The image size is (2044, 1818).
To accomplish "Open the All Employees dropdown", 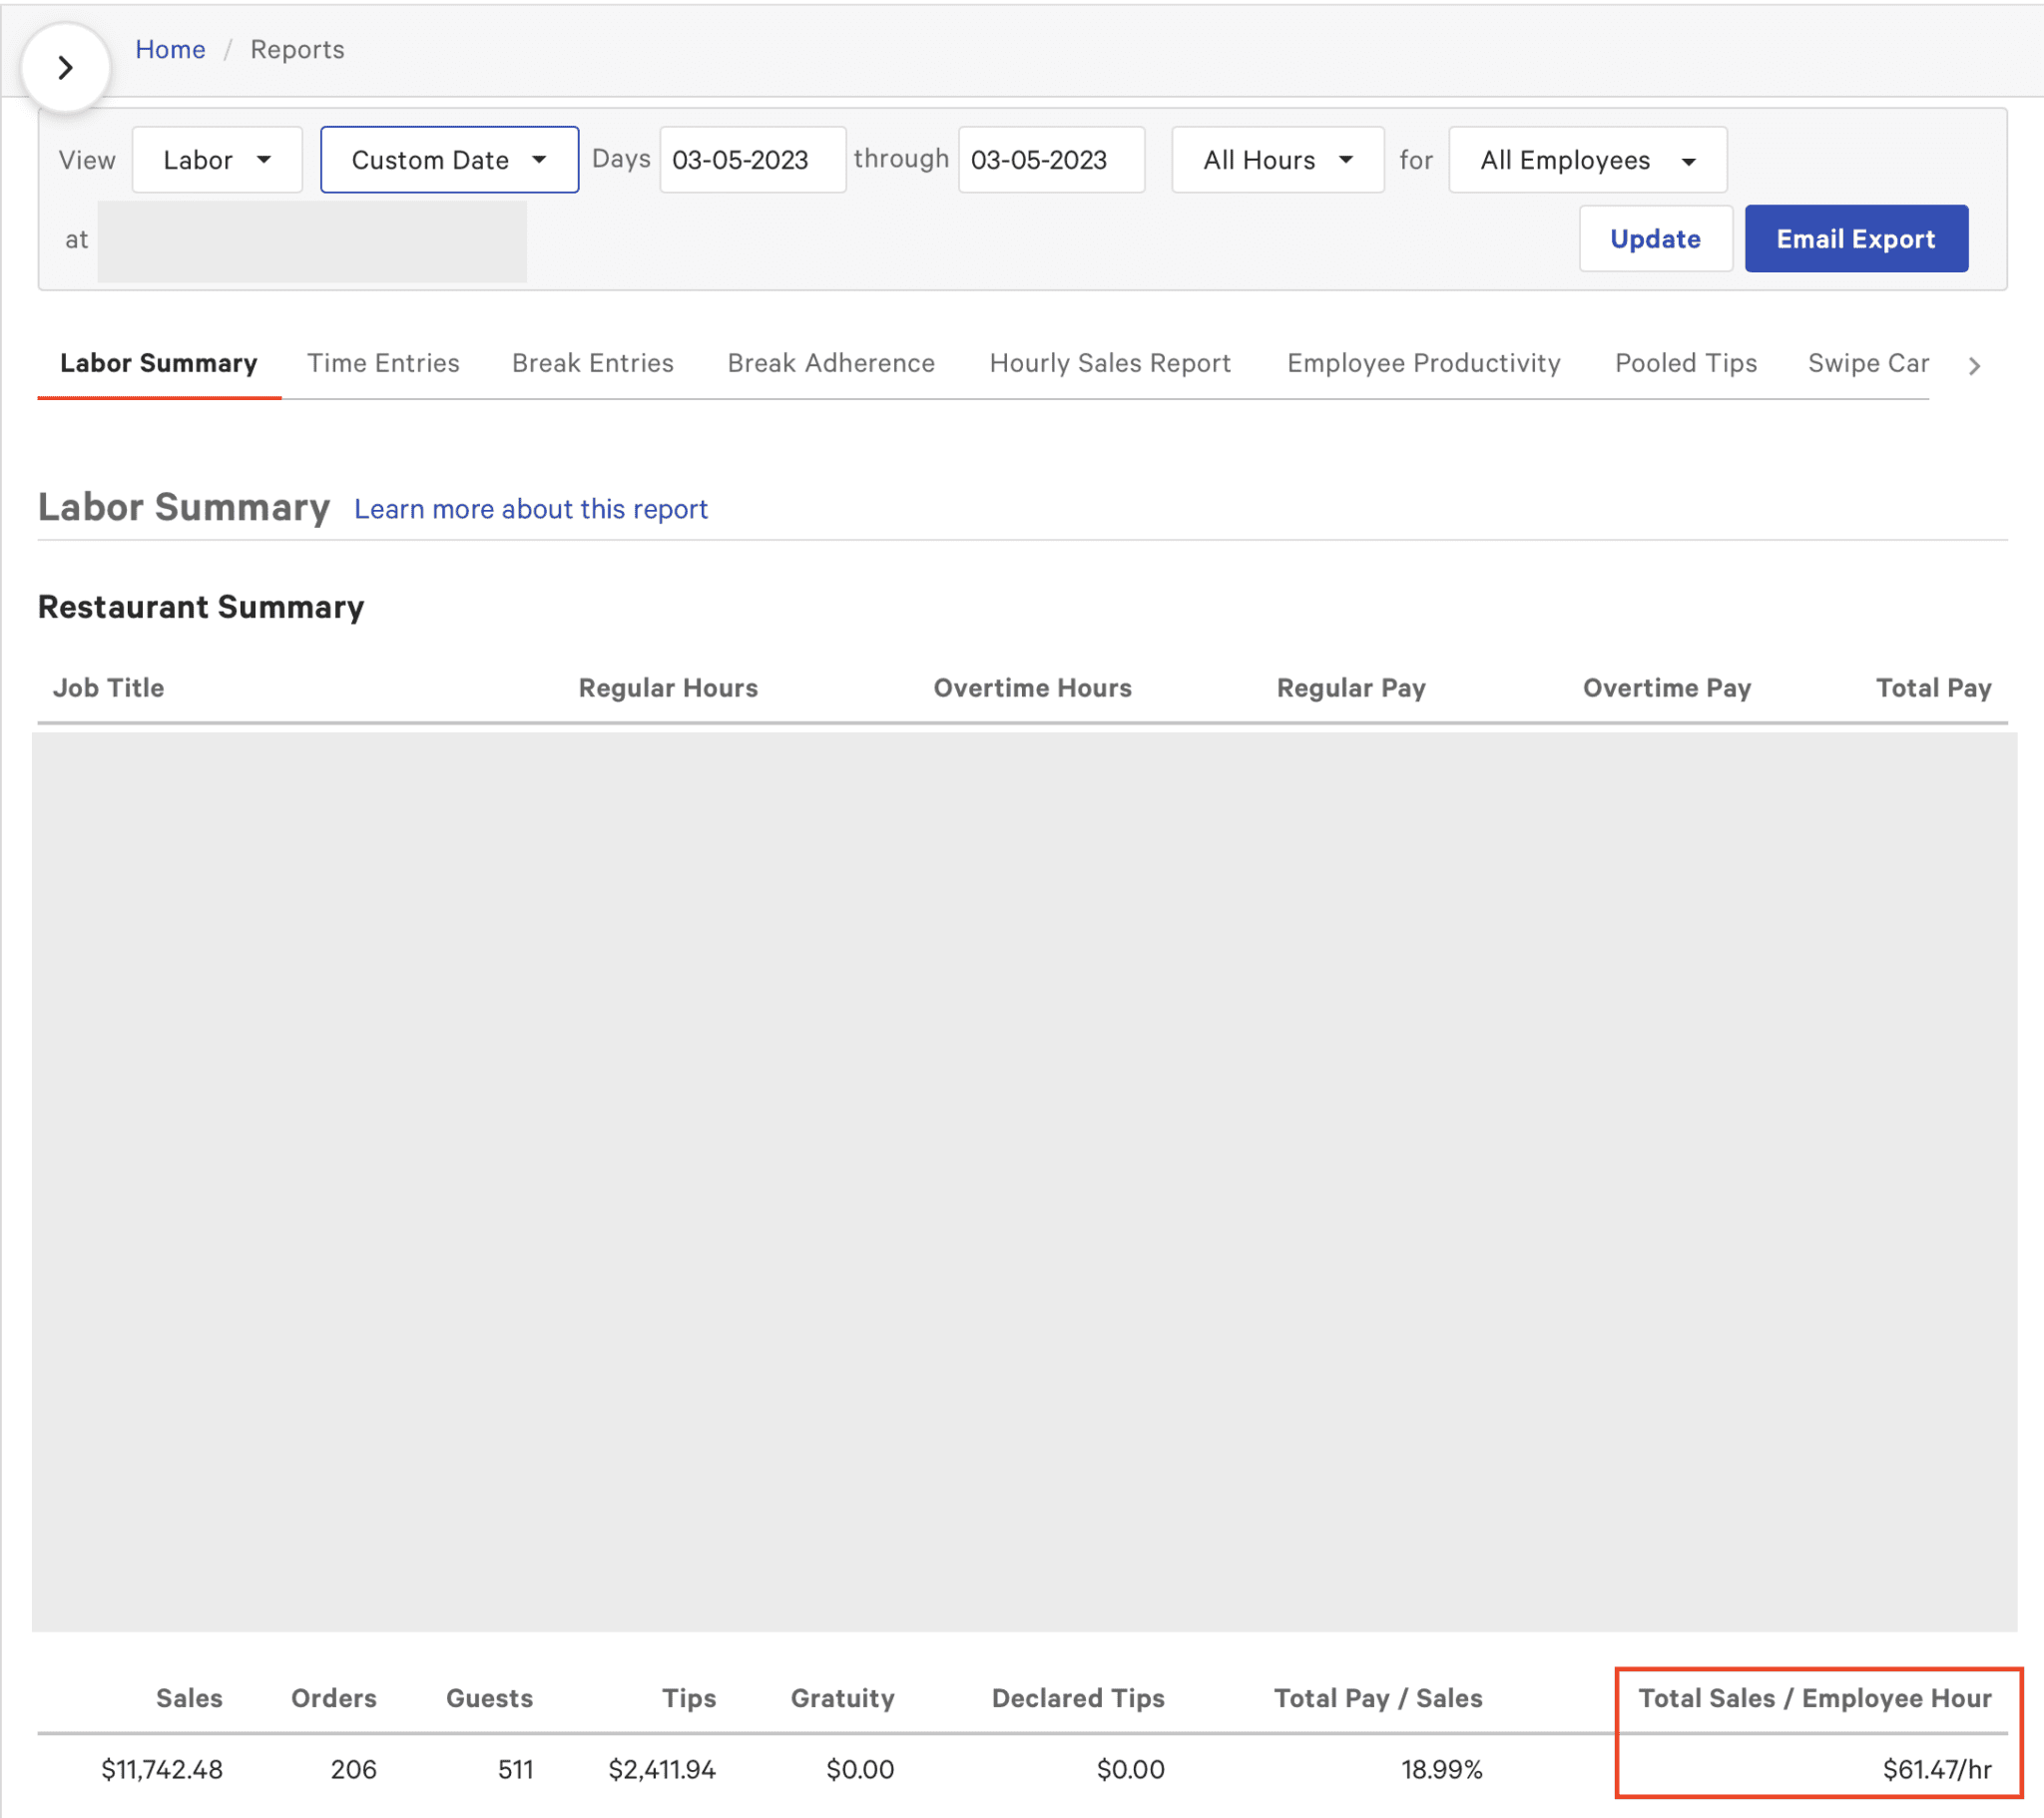I will pos(1587,160).
